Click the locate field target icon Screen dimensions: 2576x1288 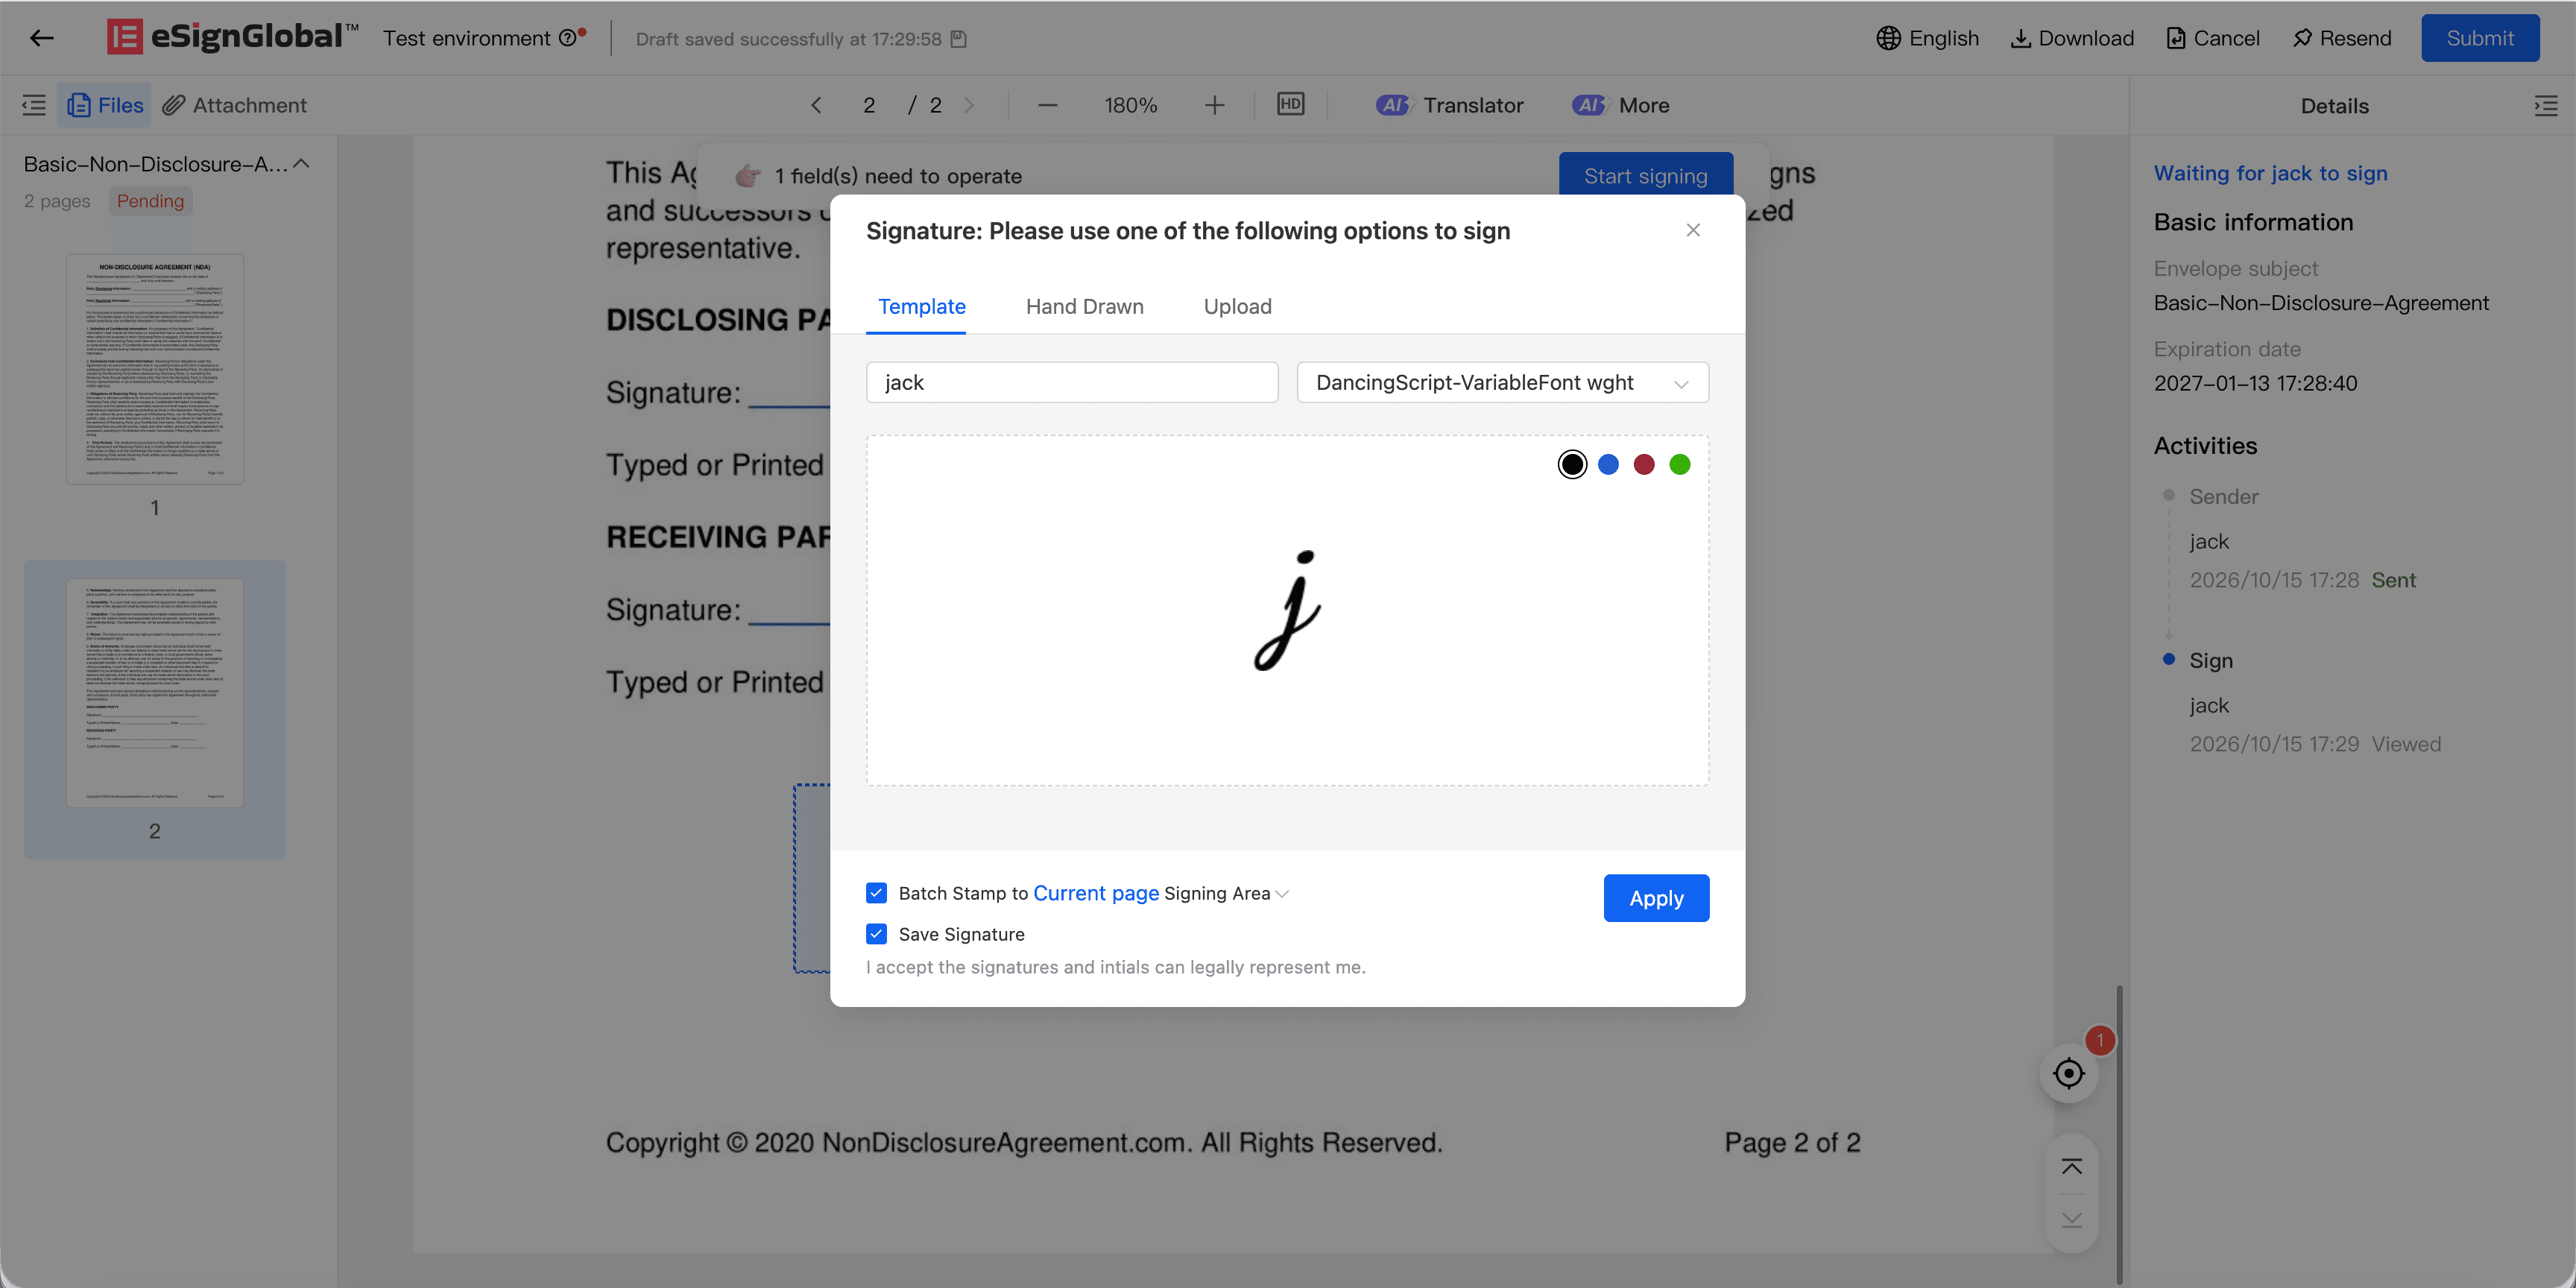[2068, 1073]
